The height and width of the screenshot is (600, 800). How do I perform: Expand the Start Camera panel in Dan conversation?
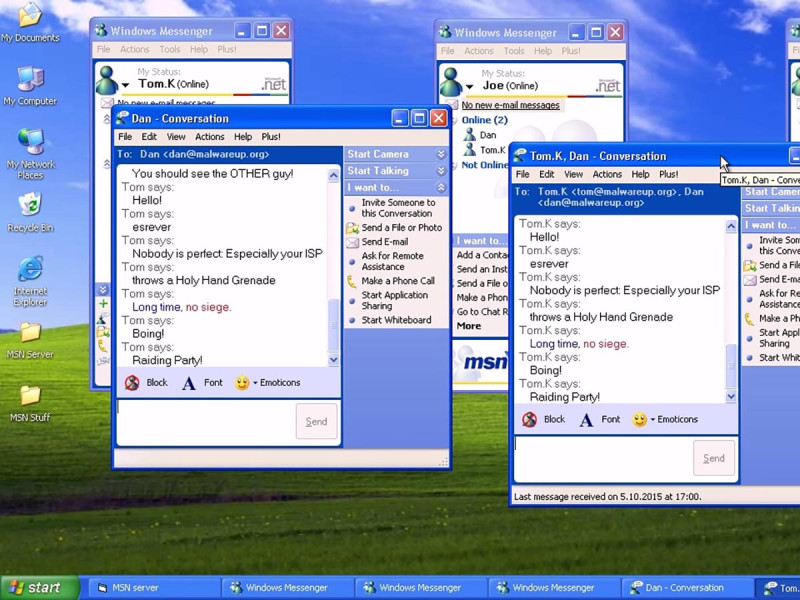point(441,154)
